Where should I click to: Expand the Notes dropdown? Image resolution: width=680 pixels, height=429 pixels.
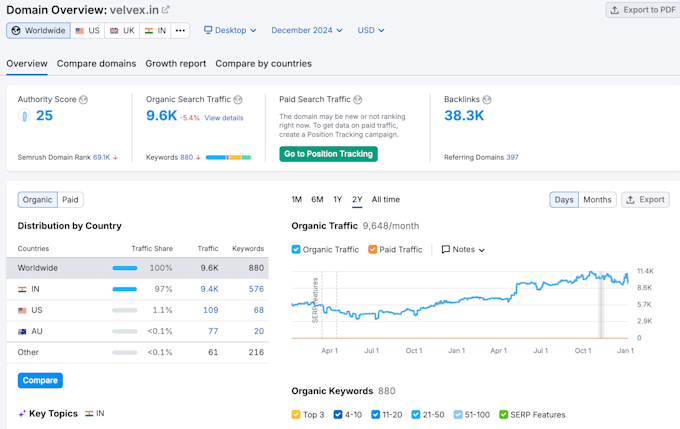(x=463, y=249)
